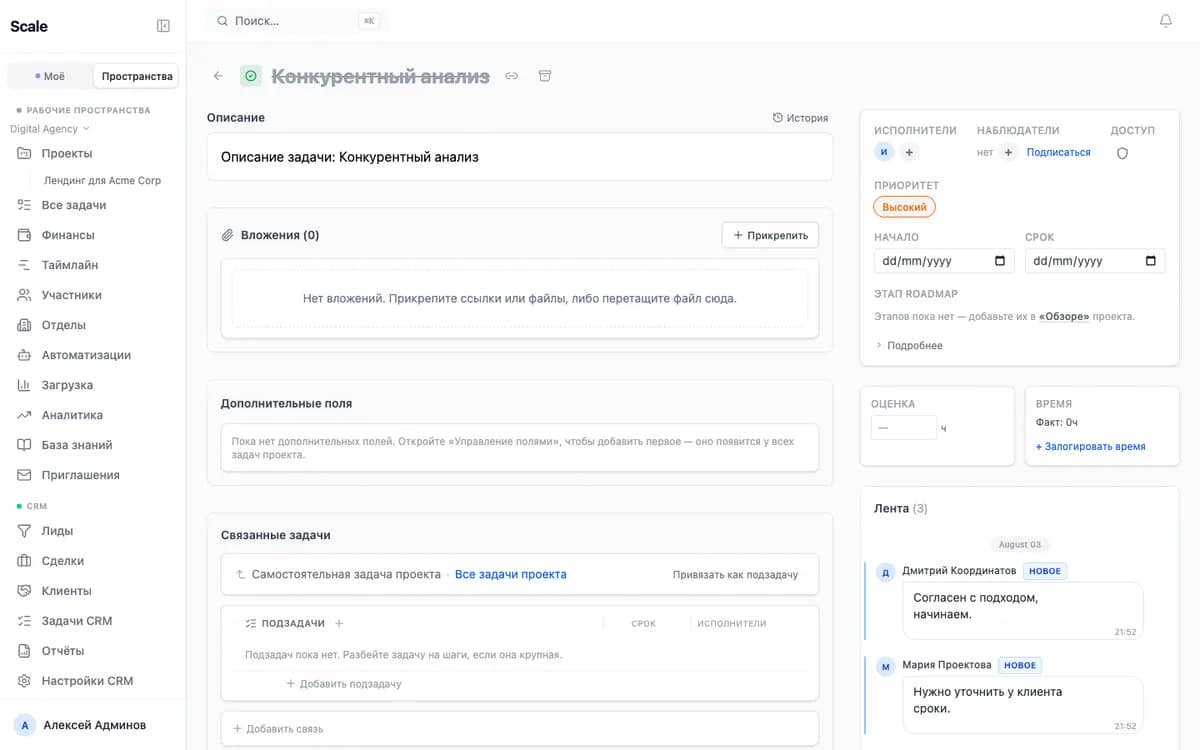Click the Приглашения envelope icon
This screenshot has width=1200, height=750.
click(x=24, y=475)
